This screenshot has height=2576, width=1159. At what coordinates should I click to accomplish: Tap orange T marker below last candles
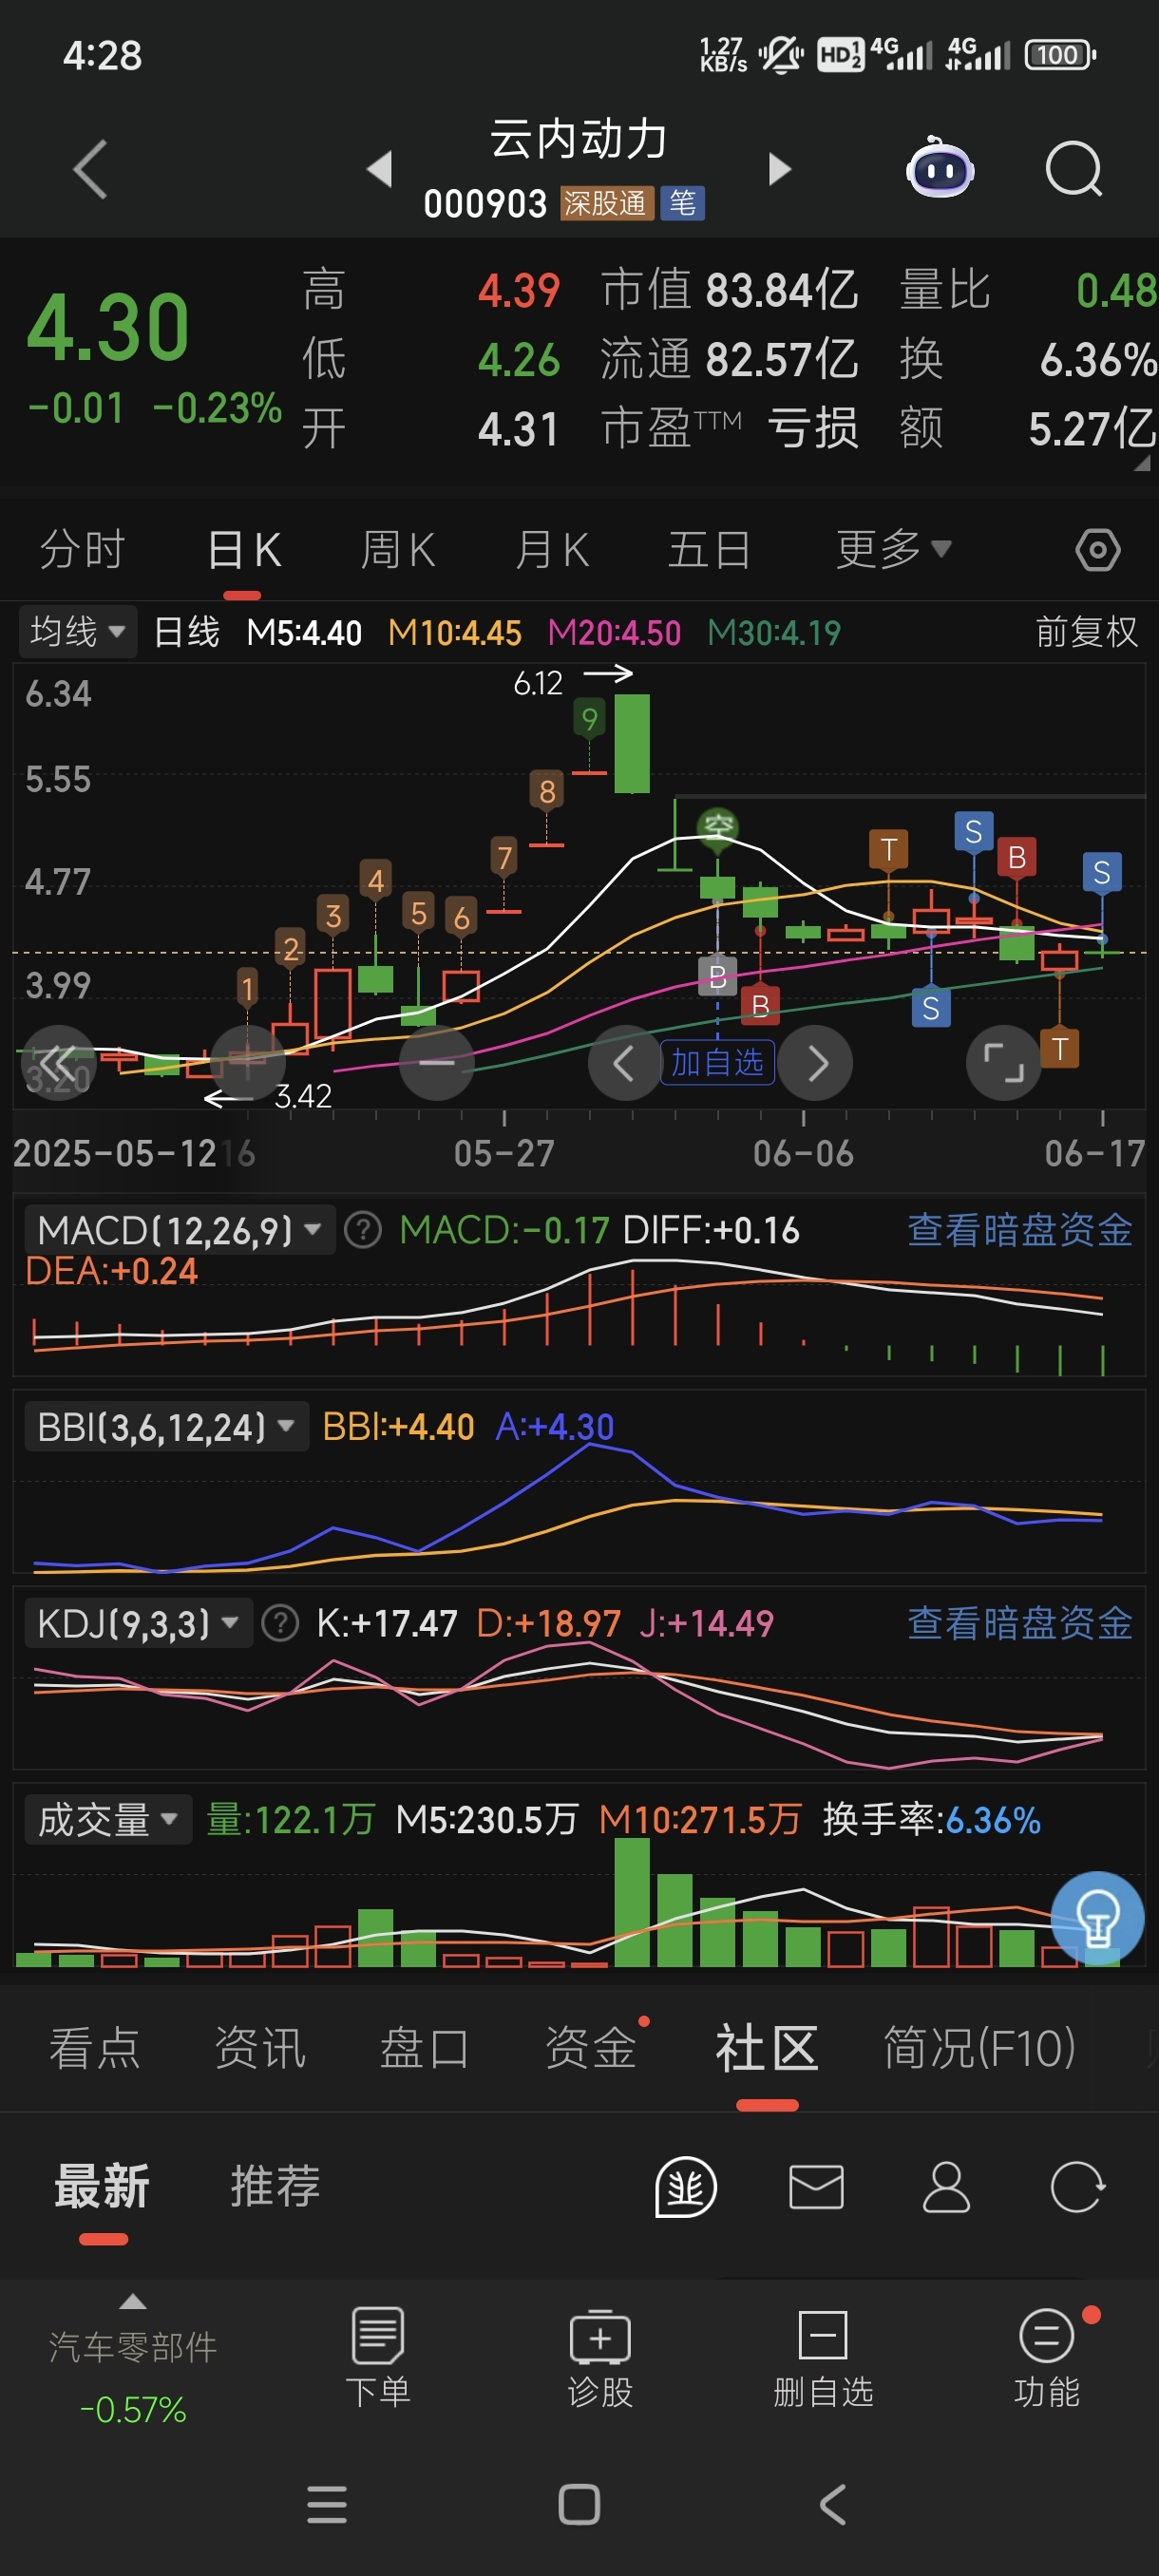[x=1060, y=1048]
